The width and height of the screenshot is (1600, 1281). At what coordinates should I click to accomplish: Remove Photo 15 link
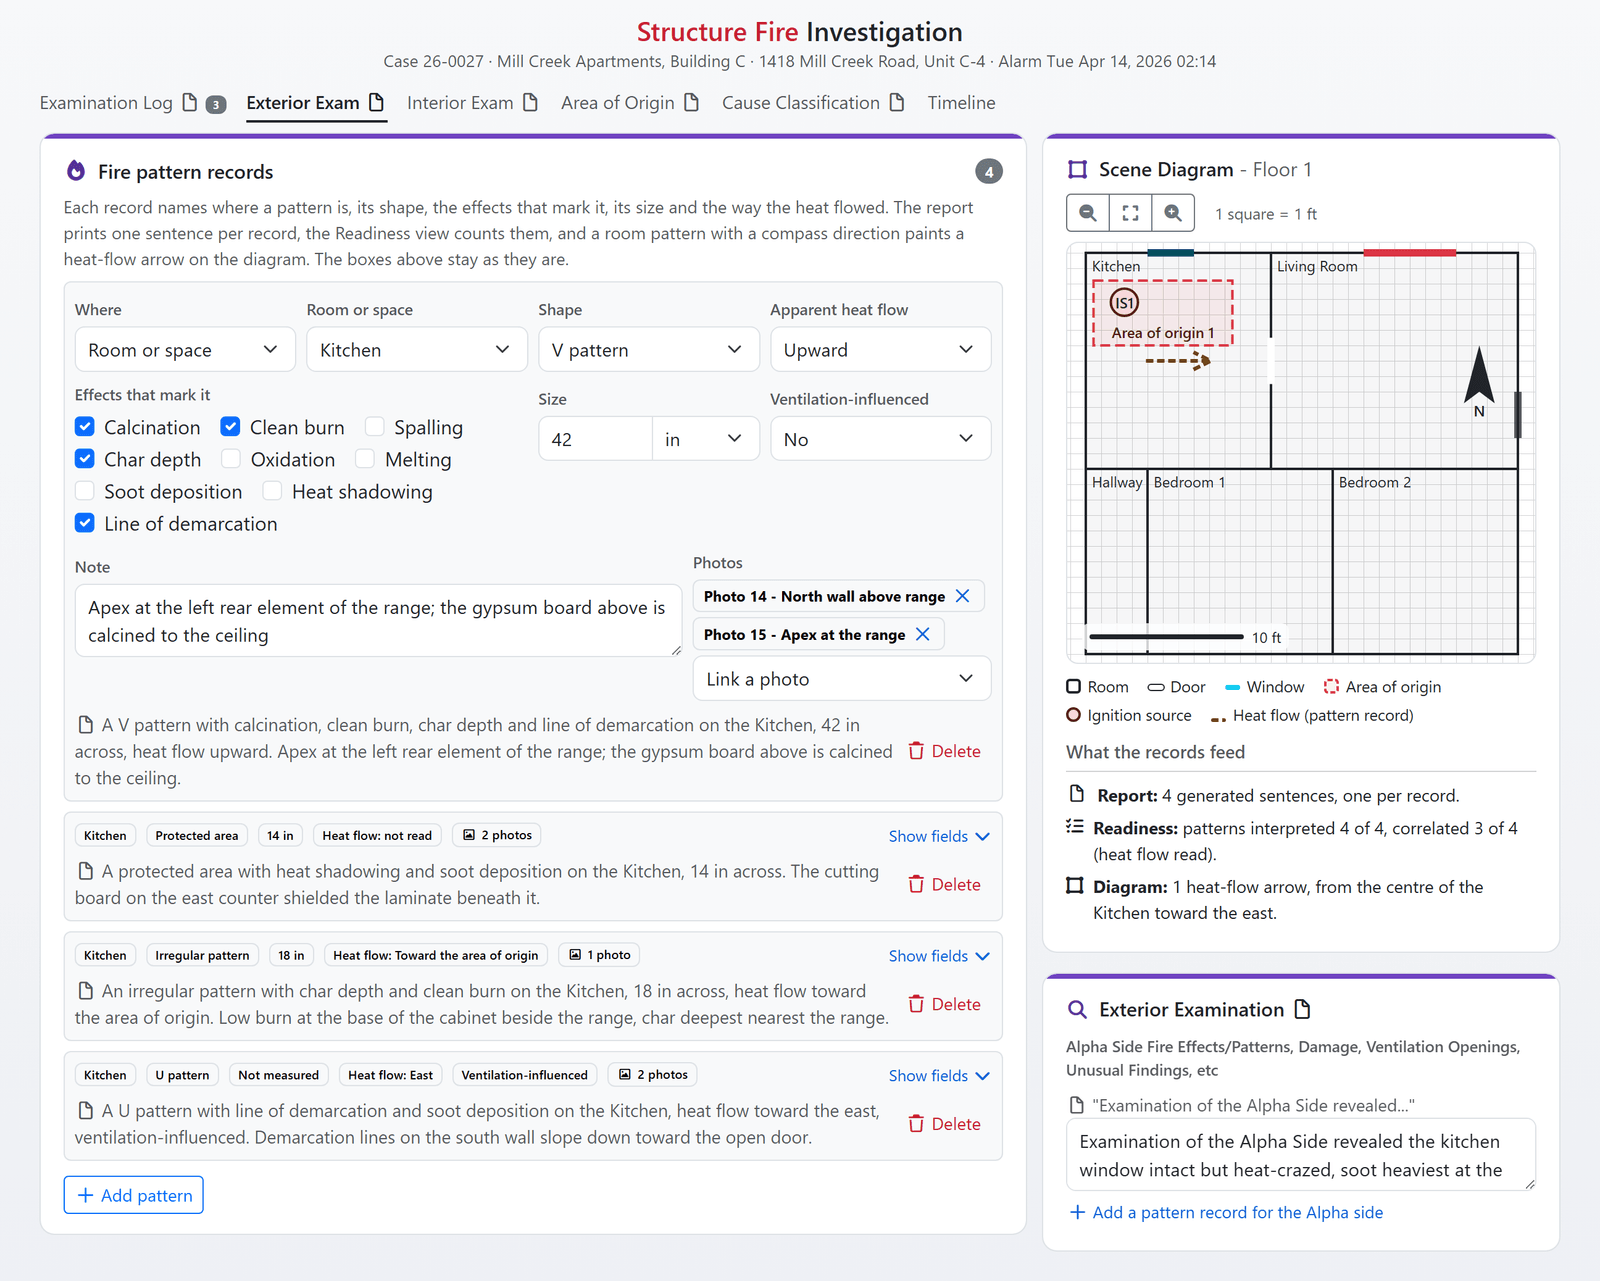point(923,634)
